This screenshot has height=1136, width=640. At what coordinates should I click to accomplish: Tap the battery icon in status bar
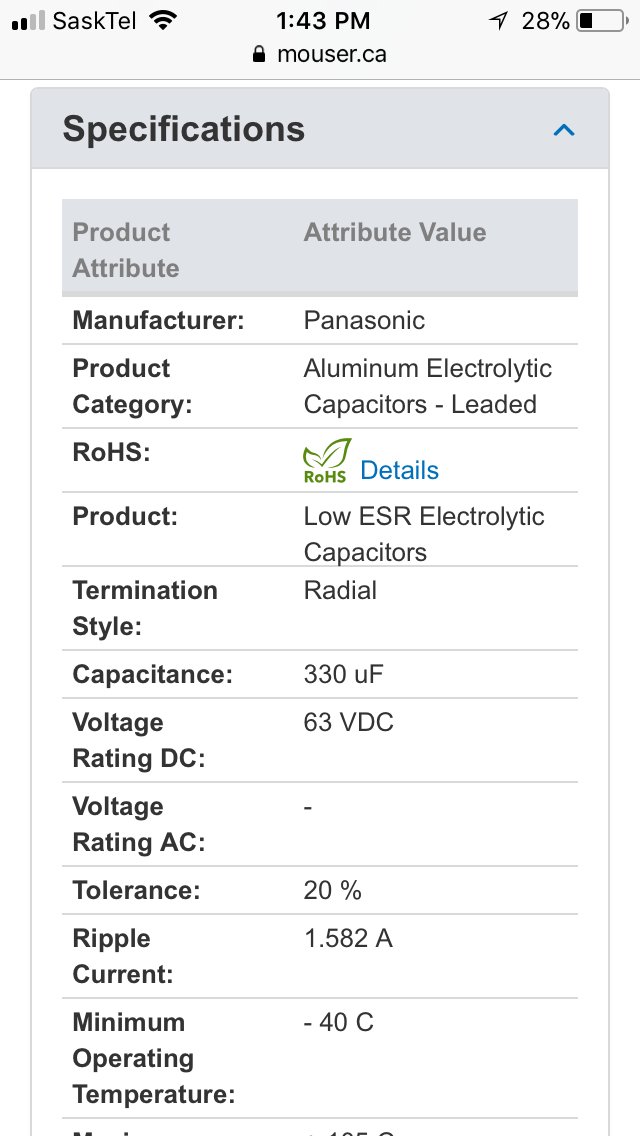[602, 21]
